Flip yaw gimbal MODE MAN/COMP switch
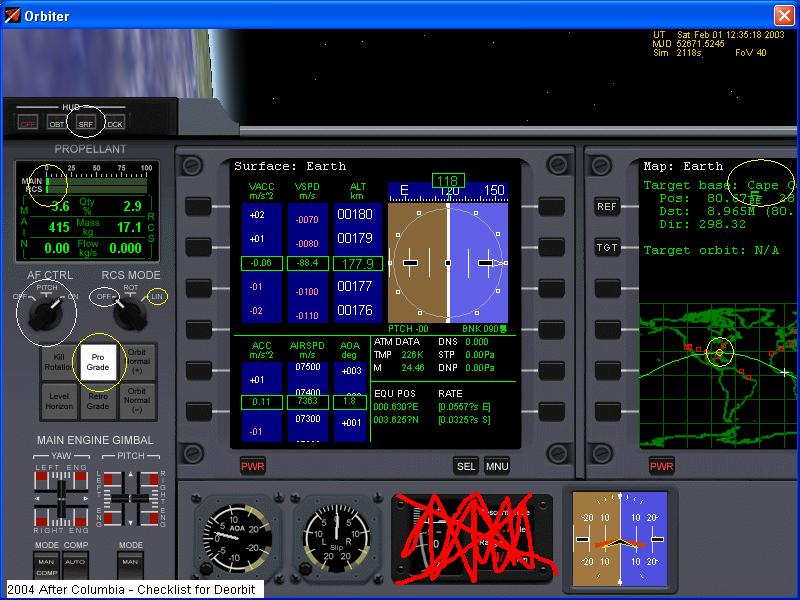800x600 pixels. coord(46,565)
